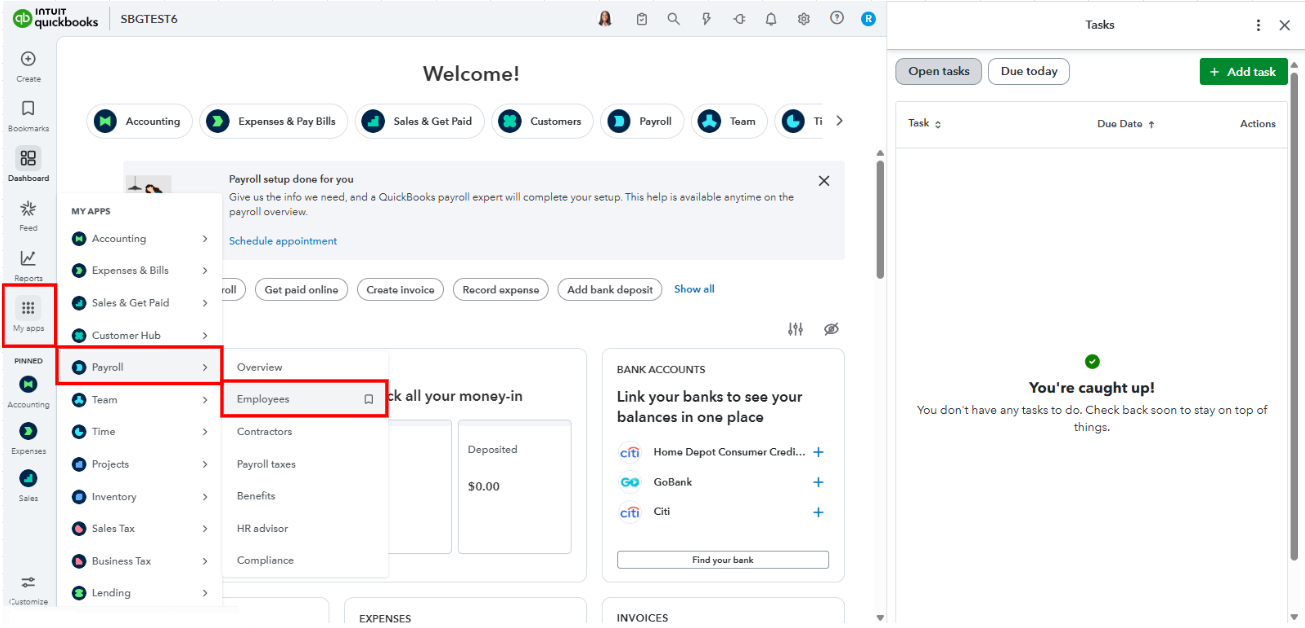Open the help question mark icon
Image resolution: width=1305 pixels, height=628 pixels.
pos(837,18)
